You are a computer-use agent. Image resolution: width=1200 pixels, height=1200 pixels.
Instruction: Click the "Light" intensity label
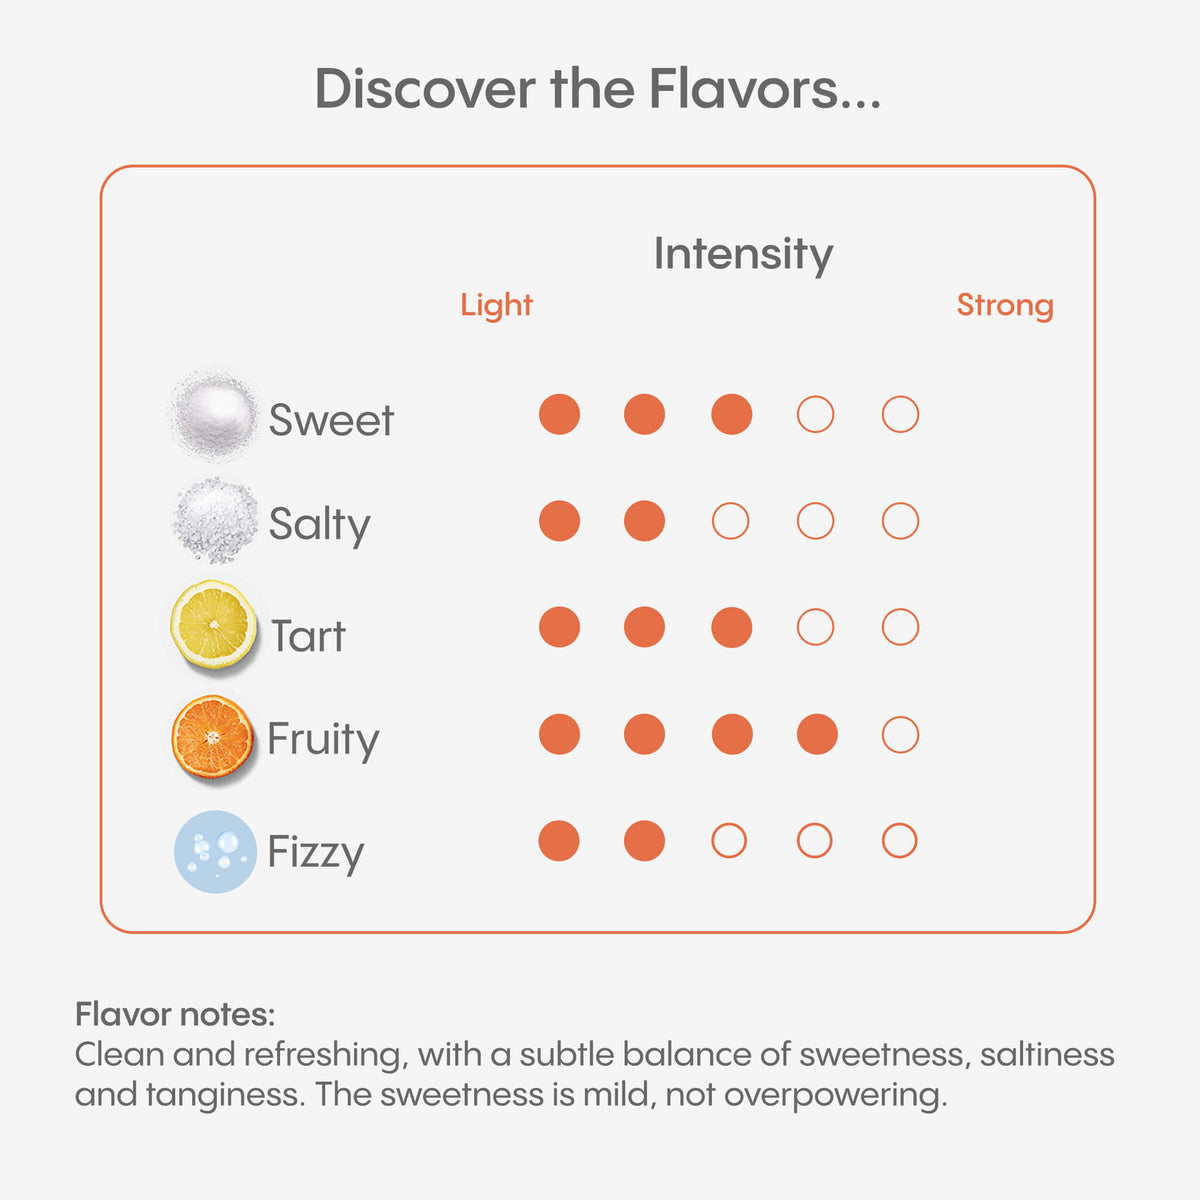496,305
